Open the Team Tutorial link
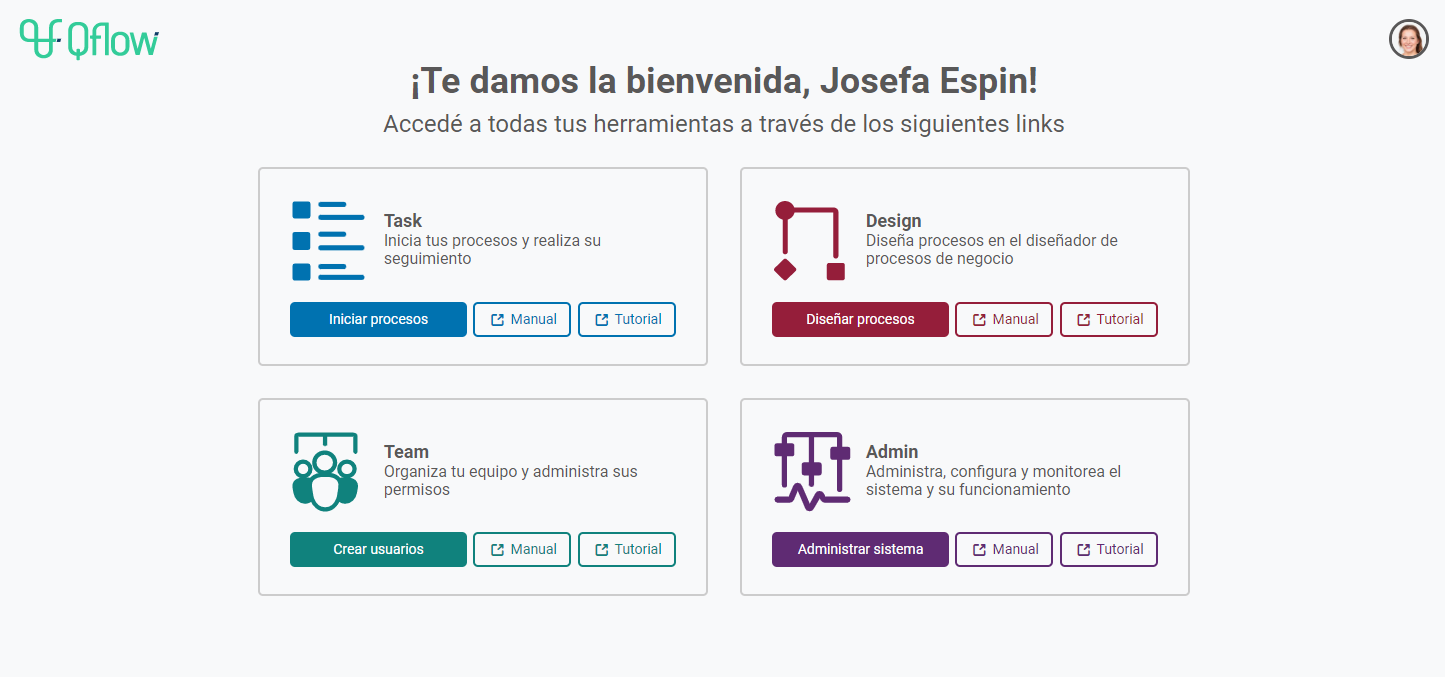 (627, 550)
